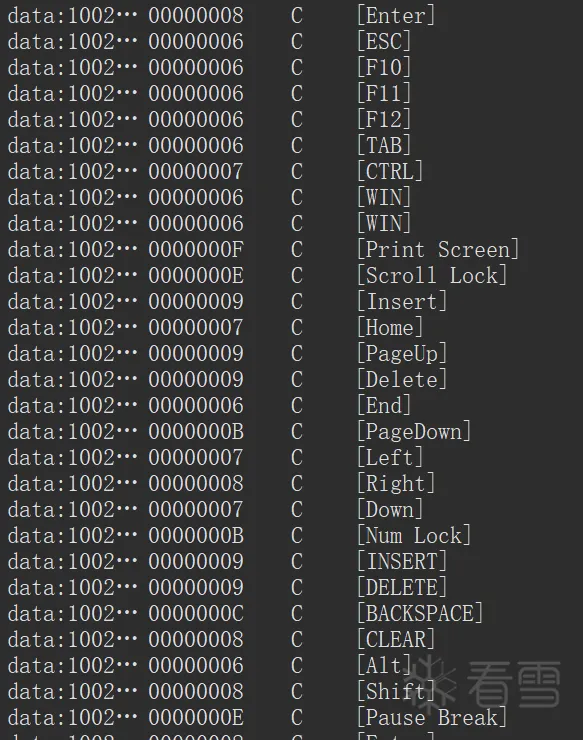Viewport: 583px width, 740px height.
Task: Select the [Right] string row
Action: point(291,484)
